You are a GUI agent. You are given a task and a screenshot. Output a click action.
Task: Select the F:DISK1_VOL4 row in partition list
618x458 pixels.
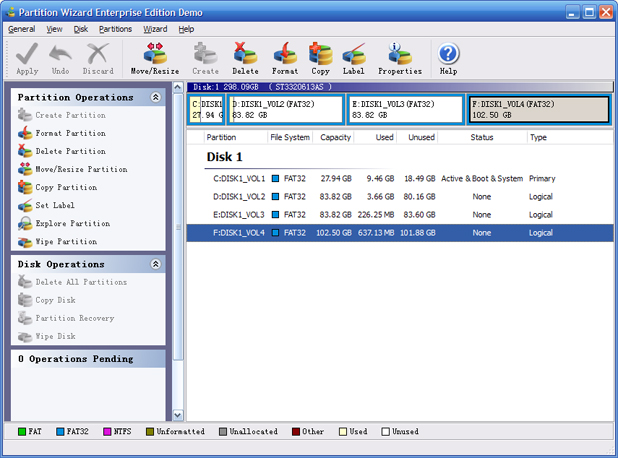pyautogui.click(x=400, y=233)
